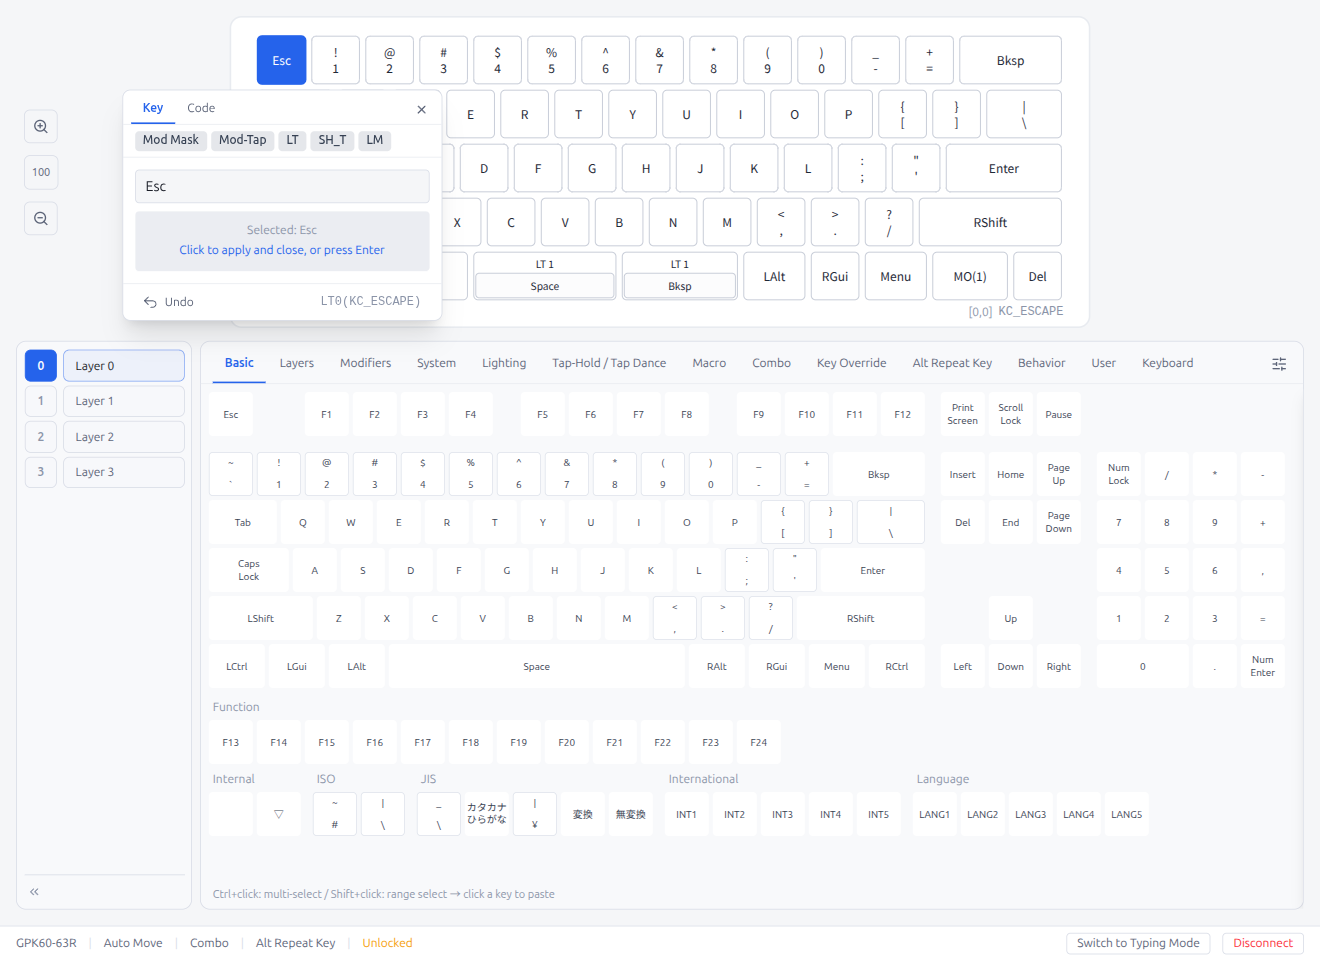Disconnect the GPK60-63R keyboard
The height and width of the screenshot is (960, 1320).
1262,942
